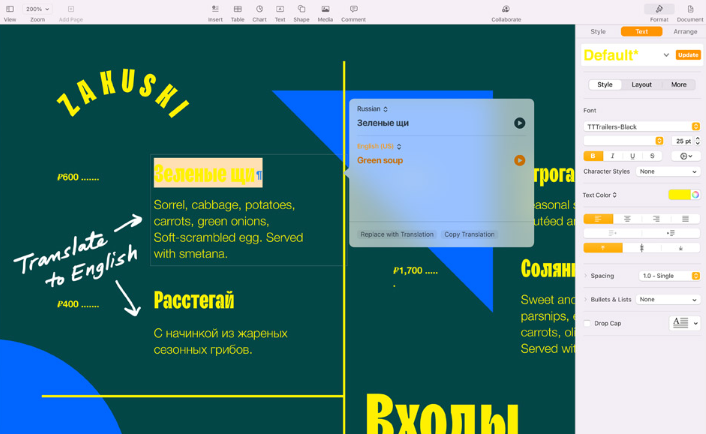Image resolution: width=706 pixels, height=434 pixels.
Task: Add a Text box from the toolbar
Action: (280, 9)
